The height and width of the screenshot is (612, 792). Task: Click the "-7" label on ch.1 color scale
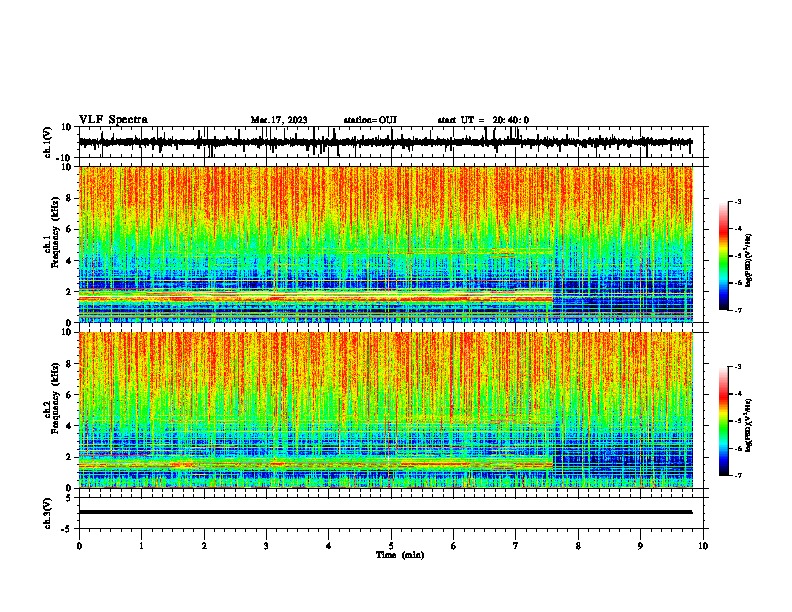pyautogui.click(x=738, y=310)
